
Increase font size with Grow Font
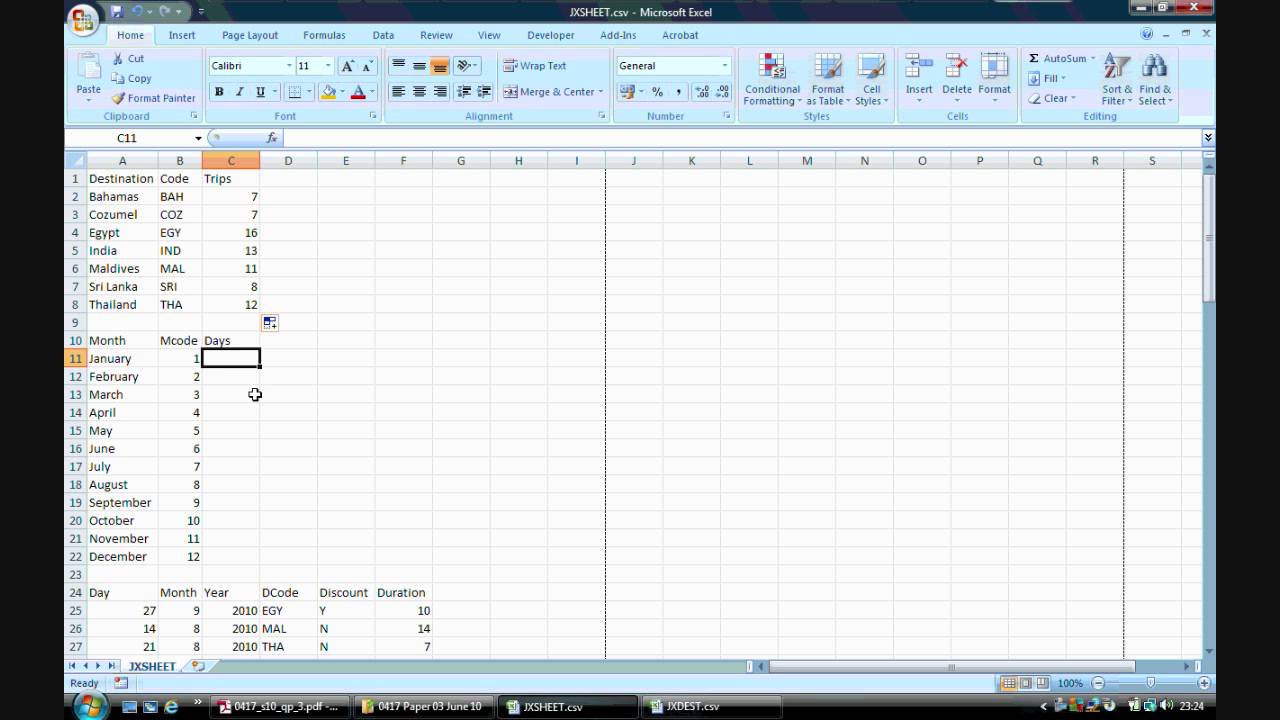(347, 66)
